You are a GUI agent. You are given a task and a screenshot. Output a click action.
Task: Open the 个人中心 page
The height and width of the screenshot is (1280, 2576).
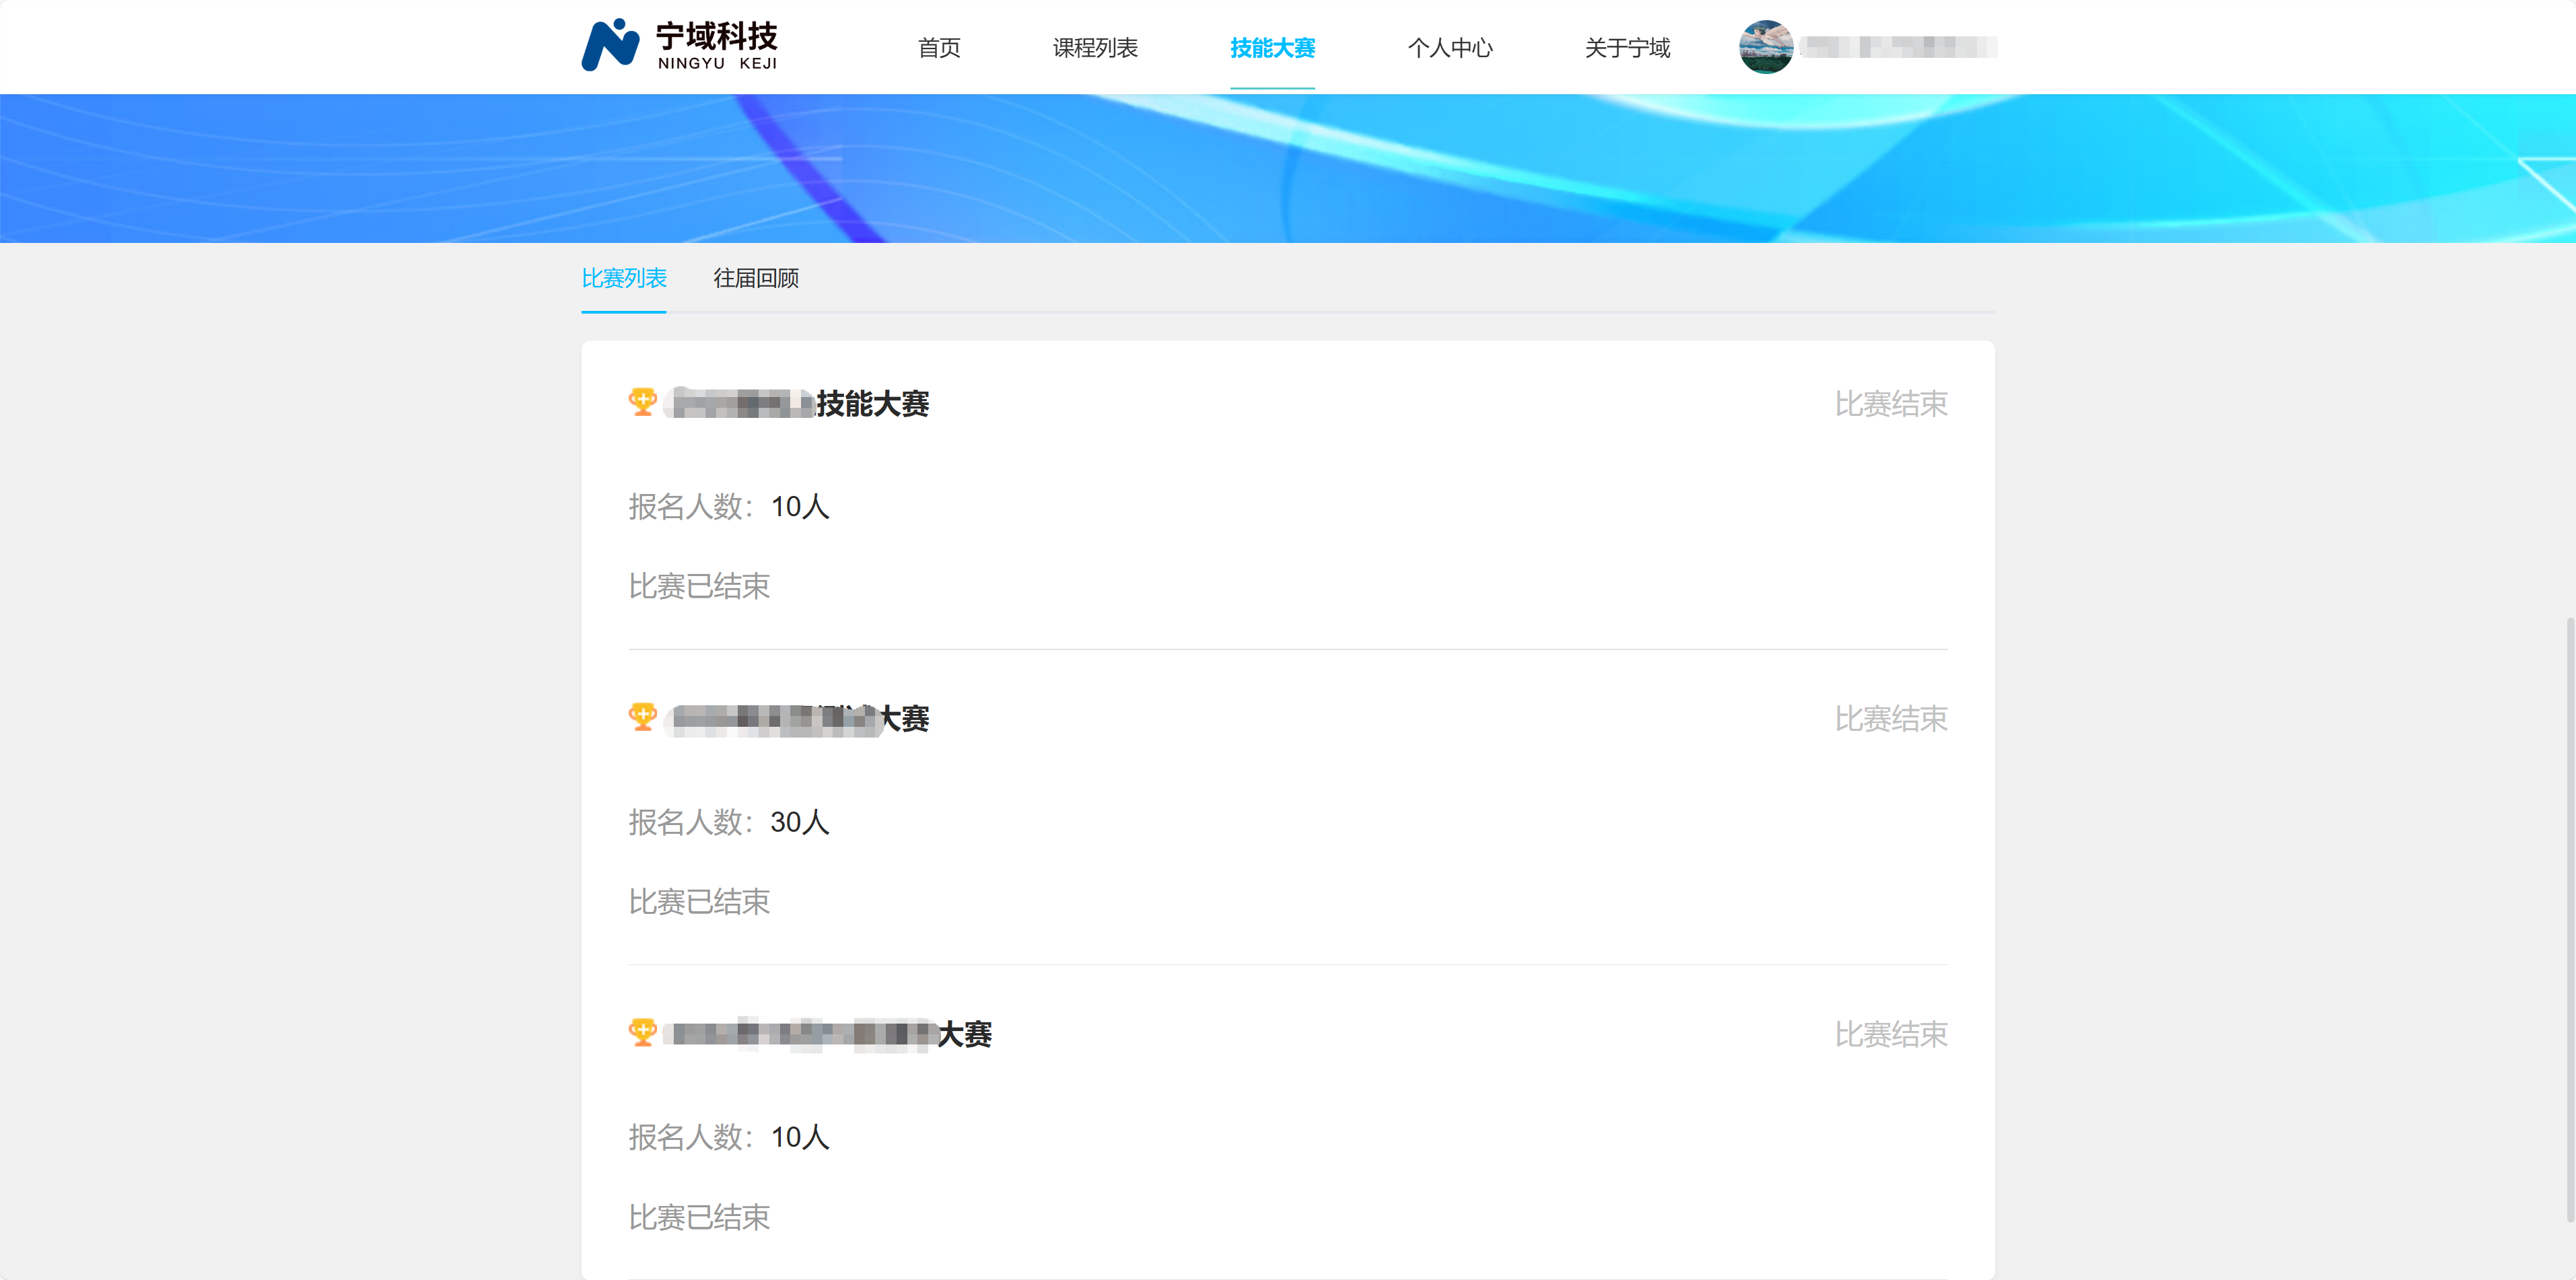[1451, 47]
